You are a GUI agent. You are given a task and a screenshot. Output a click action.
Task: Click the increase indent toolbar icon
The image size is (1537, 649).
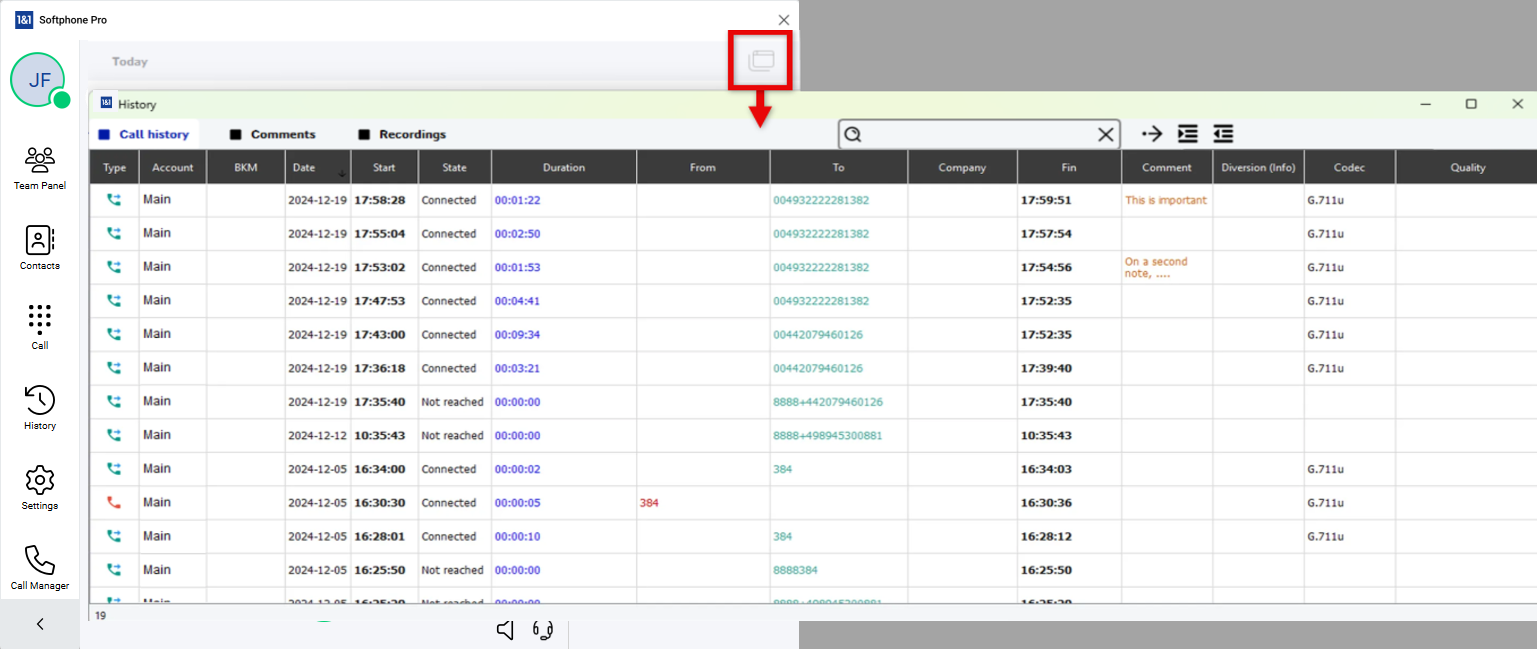[x=1187, y=134]
